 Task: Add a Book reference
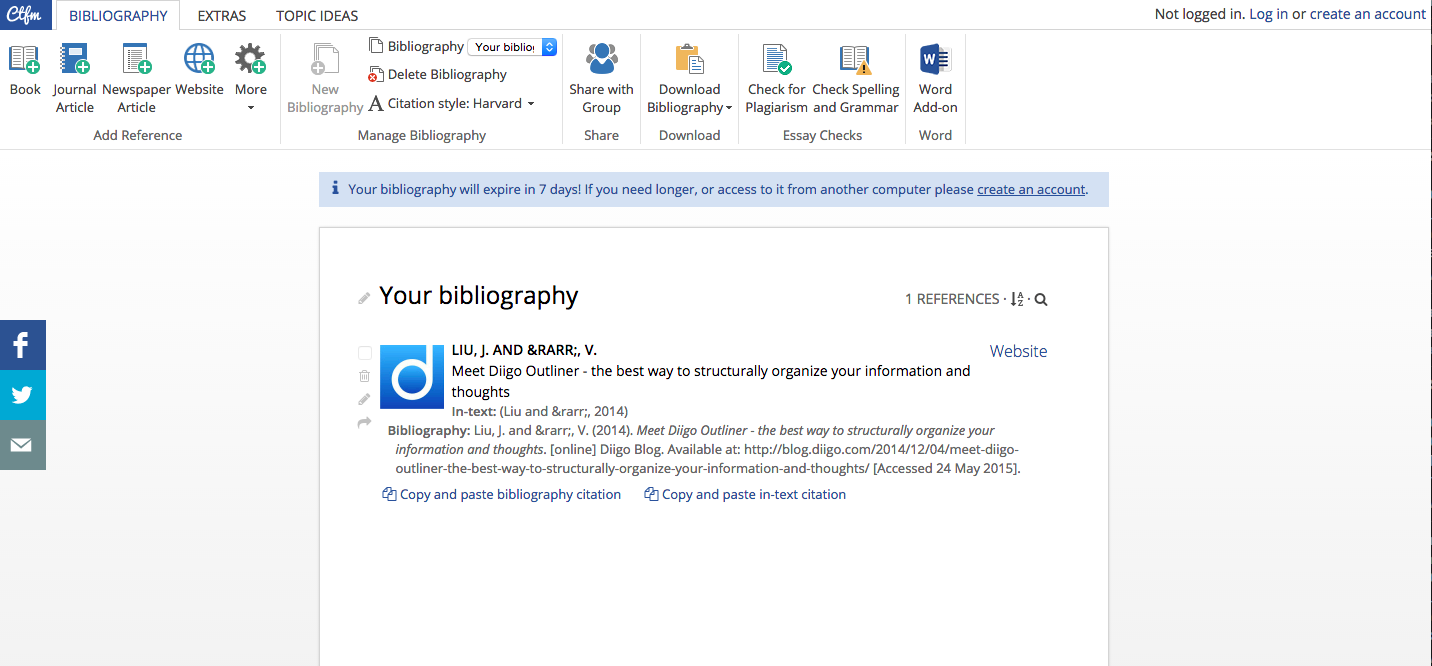point(25,70)
